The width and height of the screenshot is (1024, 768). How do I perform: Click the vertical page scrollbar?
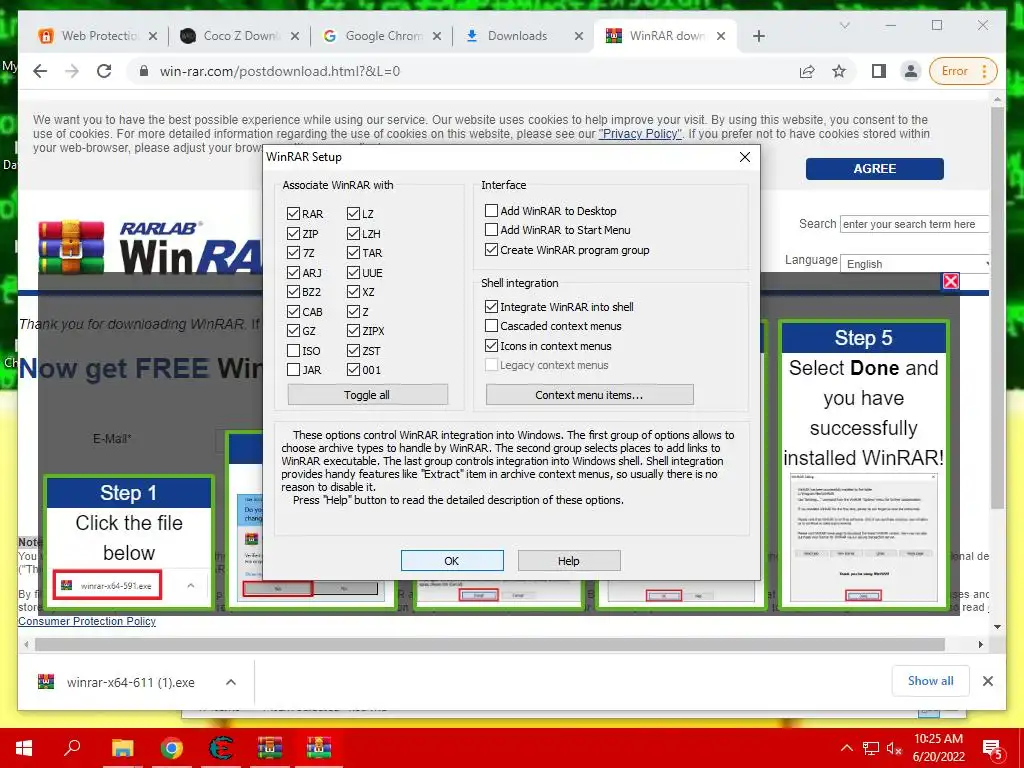(997, 307)
